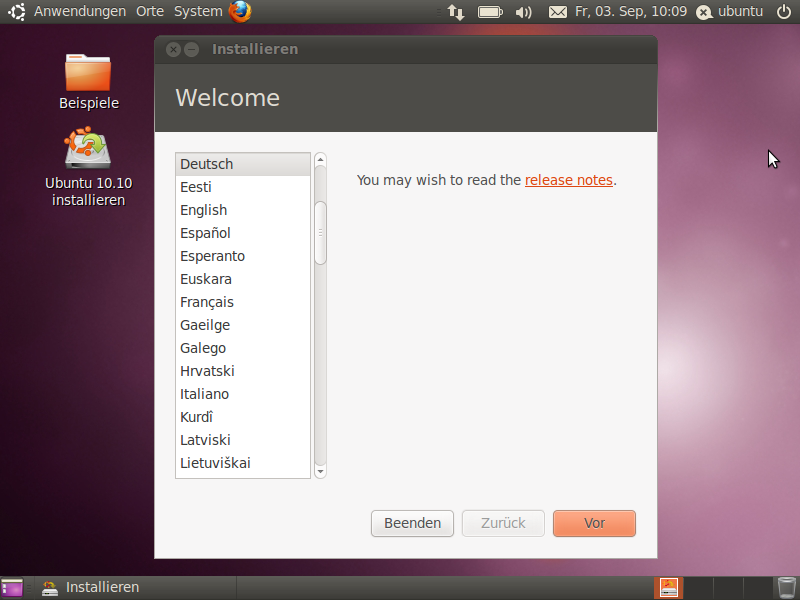Click the power shutdown icon
The height and width of the screenshot is (600, 800).
(783, 12)
